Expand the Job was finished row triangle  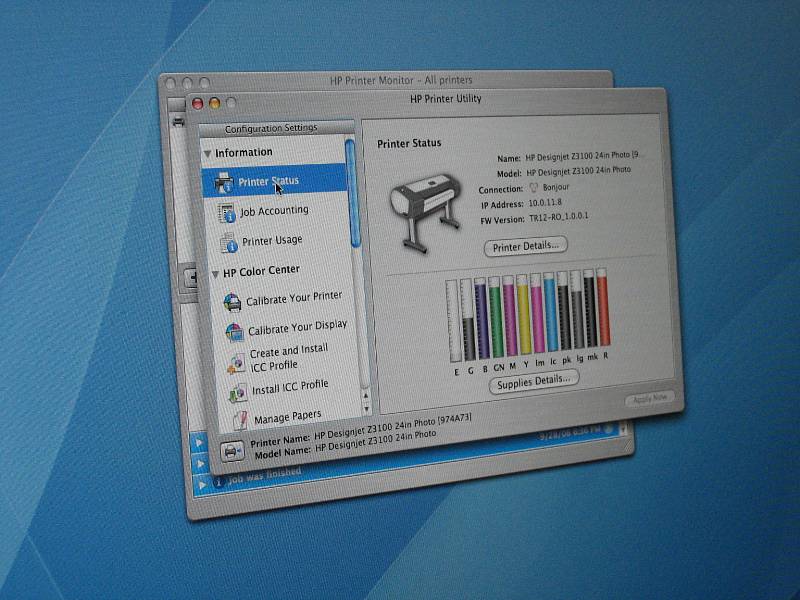(203, 484)
